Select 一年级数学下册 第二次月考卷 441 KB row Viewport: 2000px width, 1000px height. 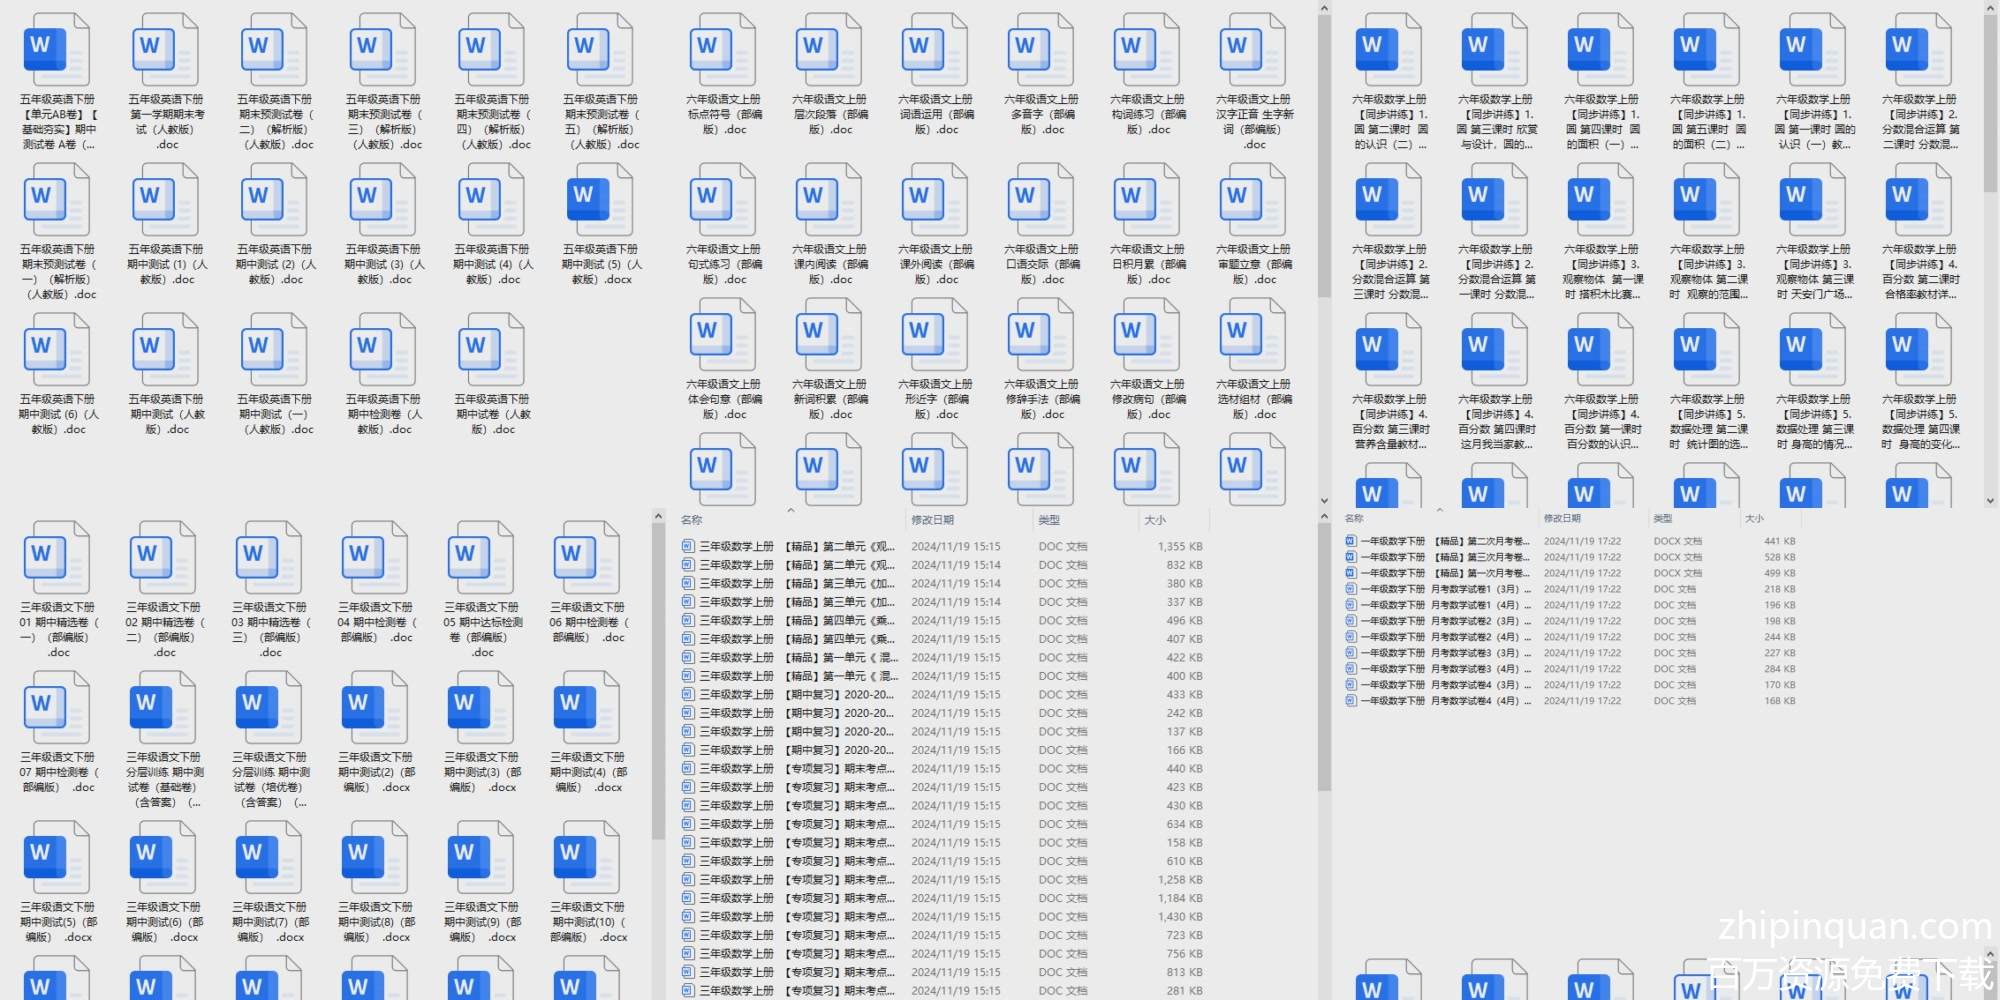tap(1440, 541)
